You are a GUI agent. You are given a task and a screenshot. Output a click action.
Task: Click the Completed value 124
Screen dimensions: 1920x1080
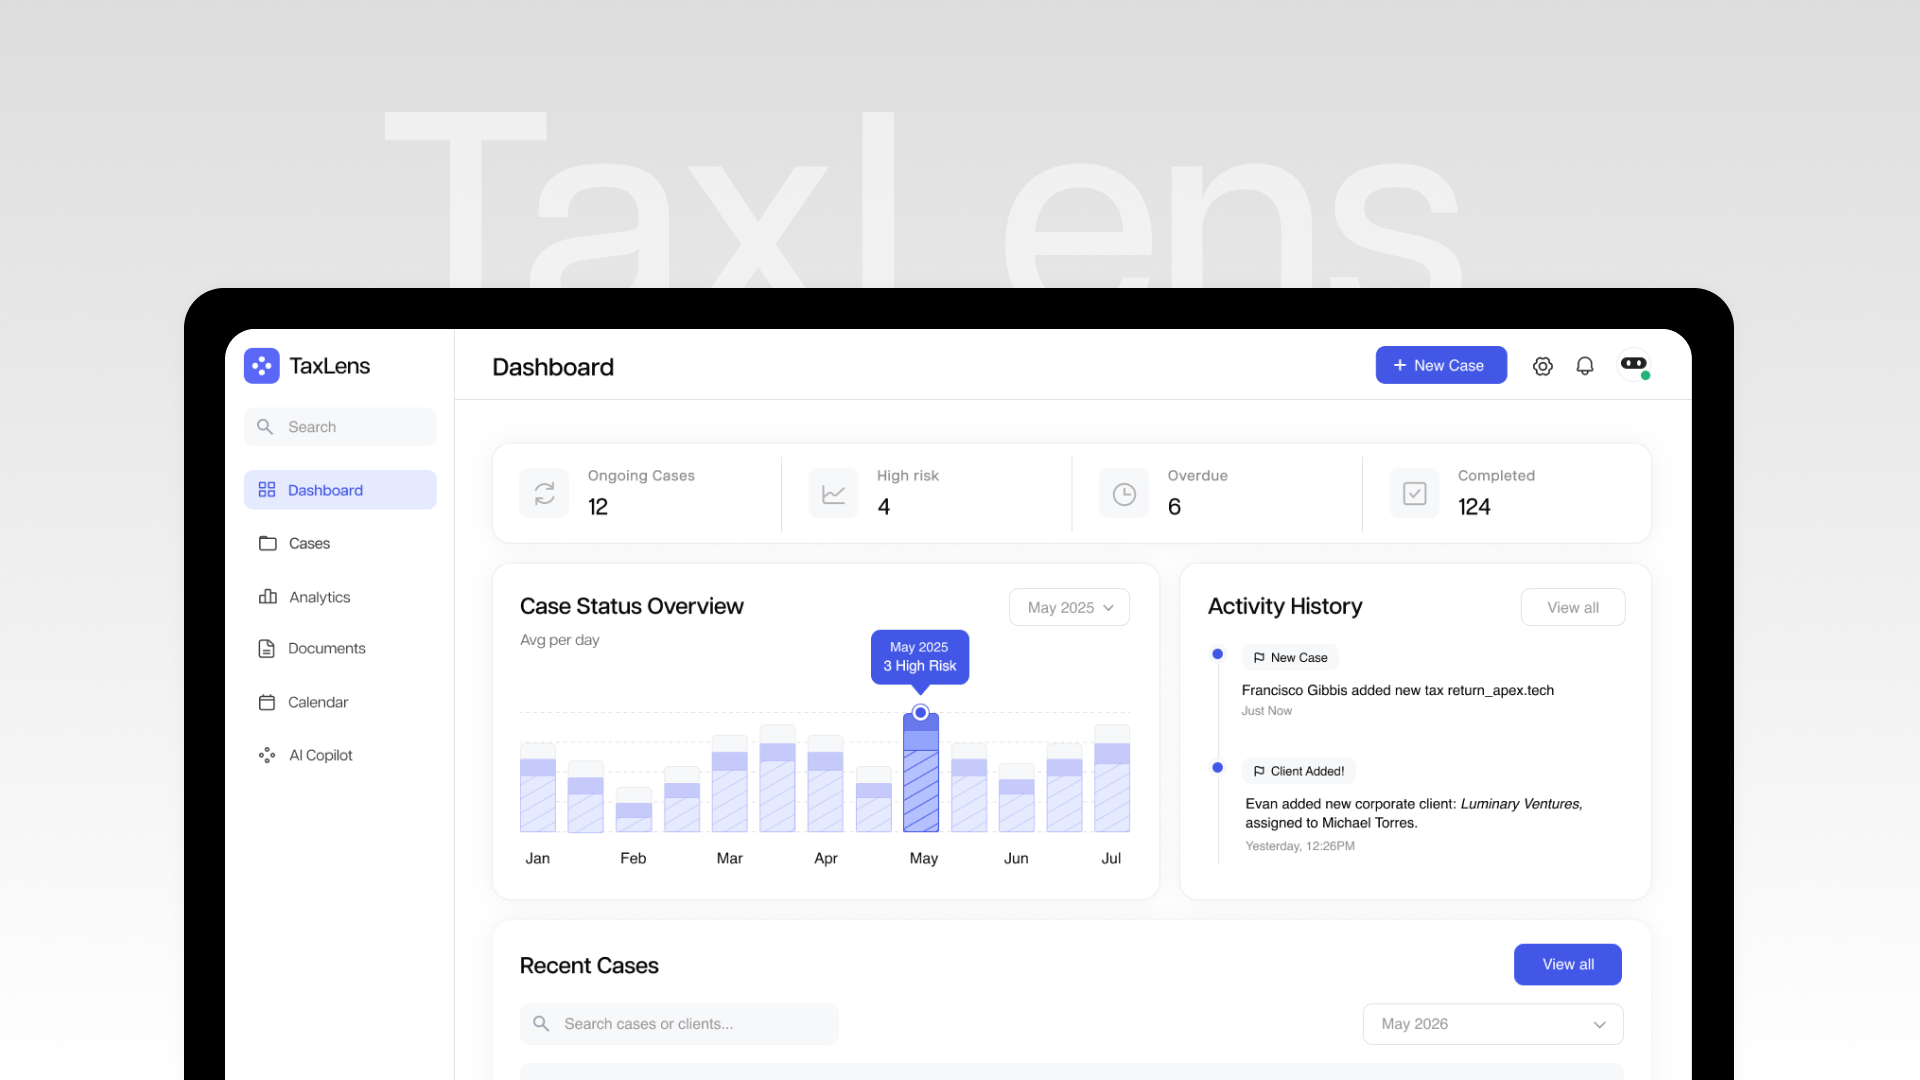(1474, 507)
